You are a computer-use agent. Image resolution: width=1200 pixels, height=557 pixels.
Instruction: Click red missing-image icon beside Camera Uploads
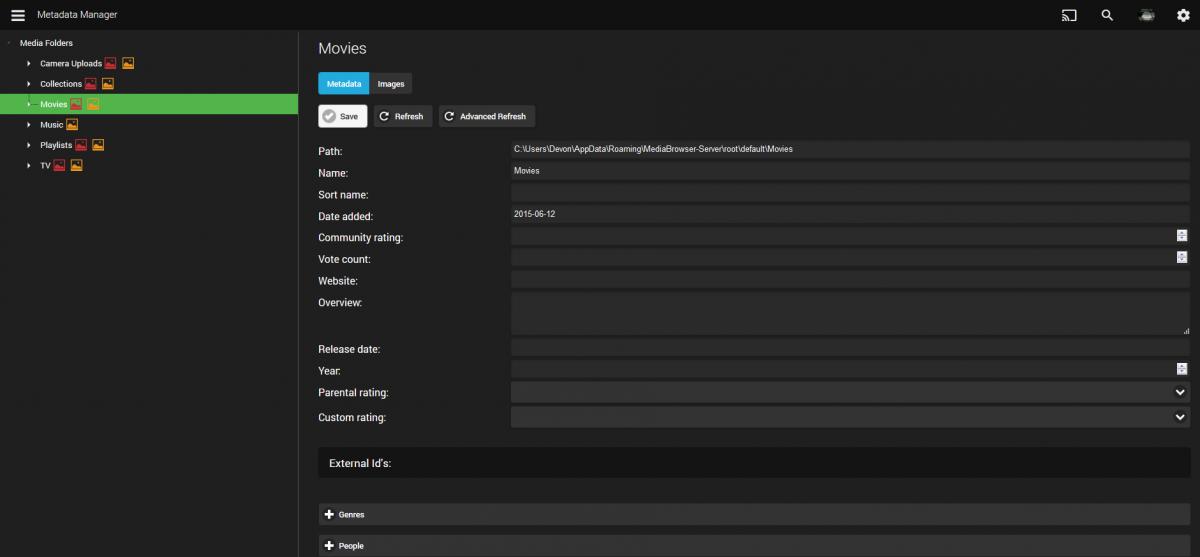pyautogui.click(x=111, y=63)
